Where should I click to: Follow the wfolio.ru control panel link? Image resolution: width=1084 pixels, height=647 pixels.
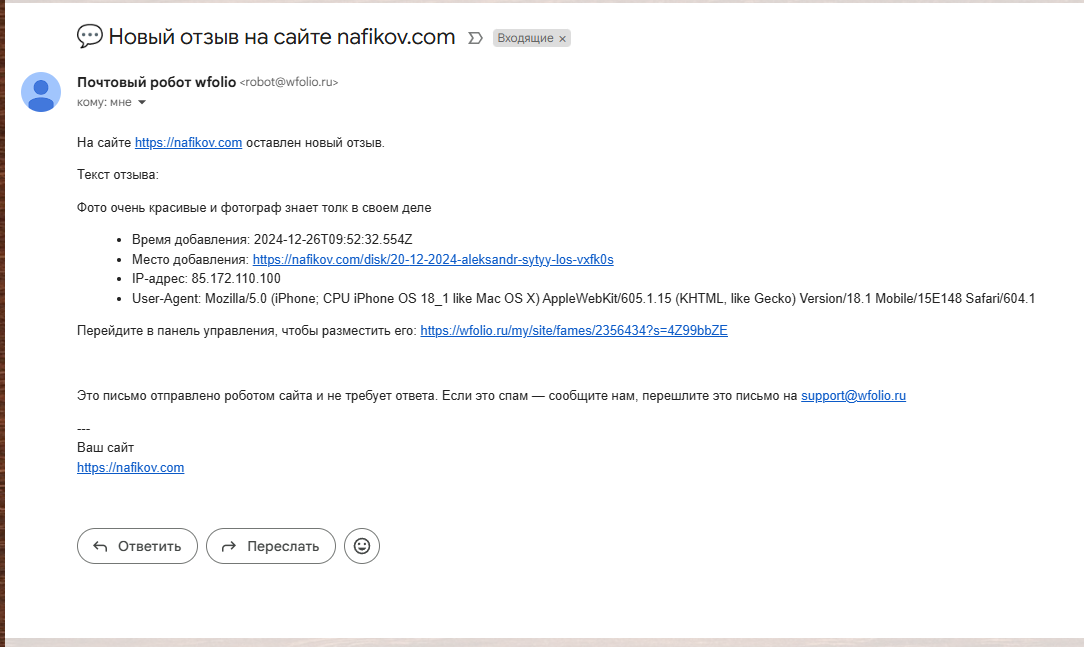click(x=573, y=331)
